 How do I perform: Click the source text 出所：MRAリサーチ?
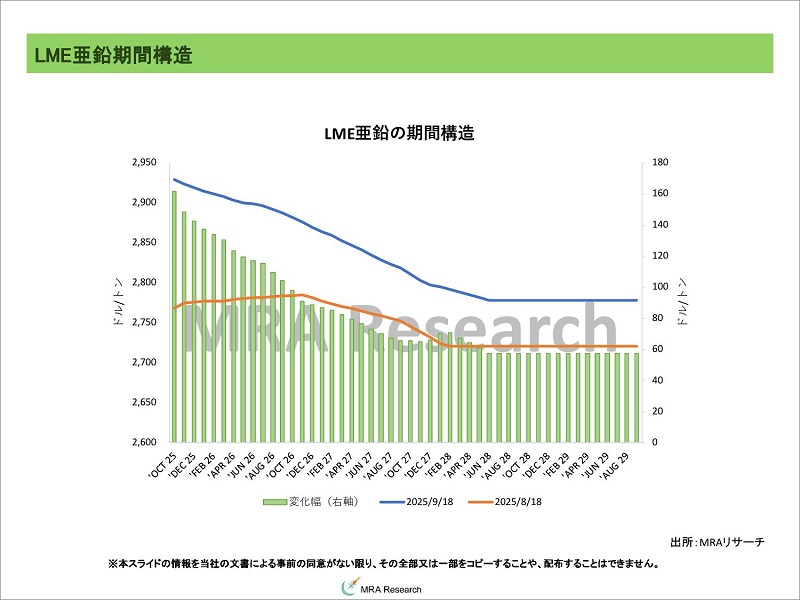click(730, 541)
